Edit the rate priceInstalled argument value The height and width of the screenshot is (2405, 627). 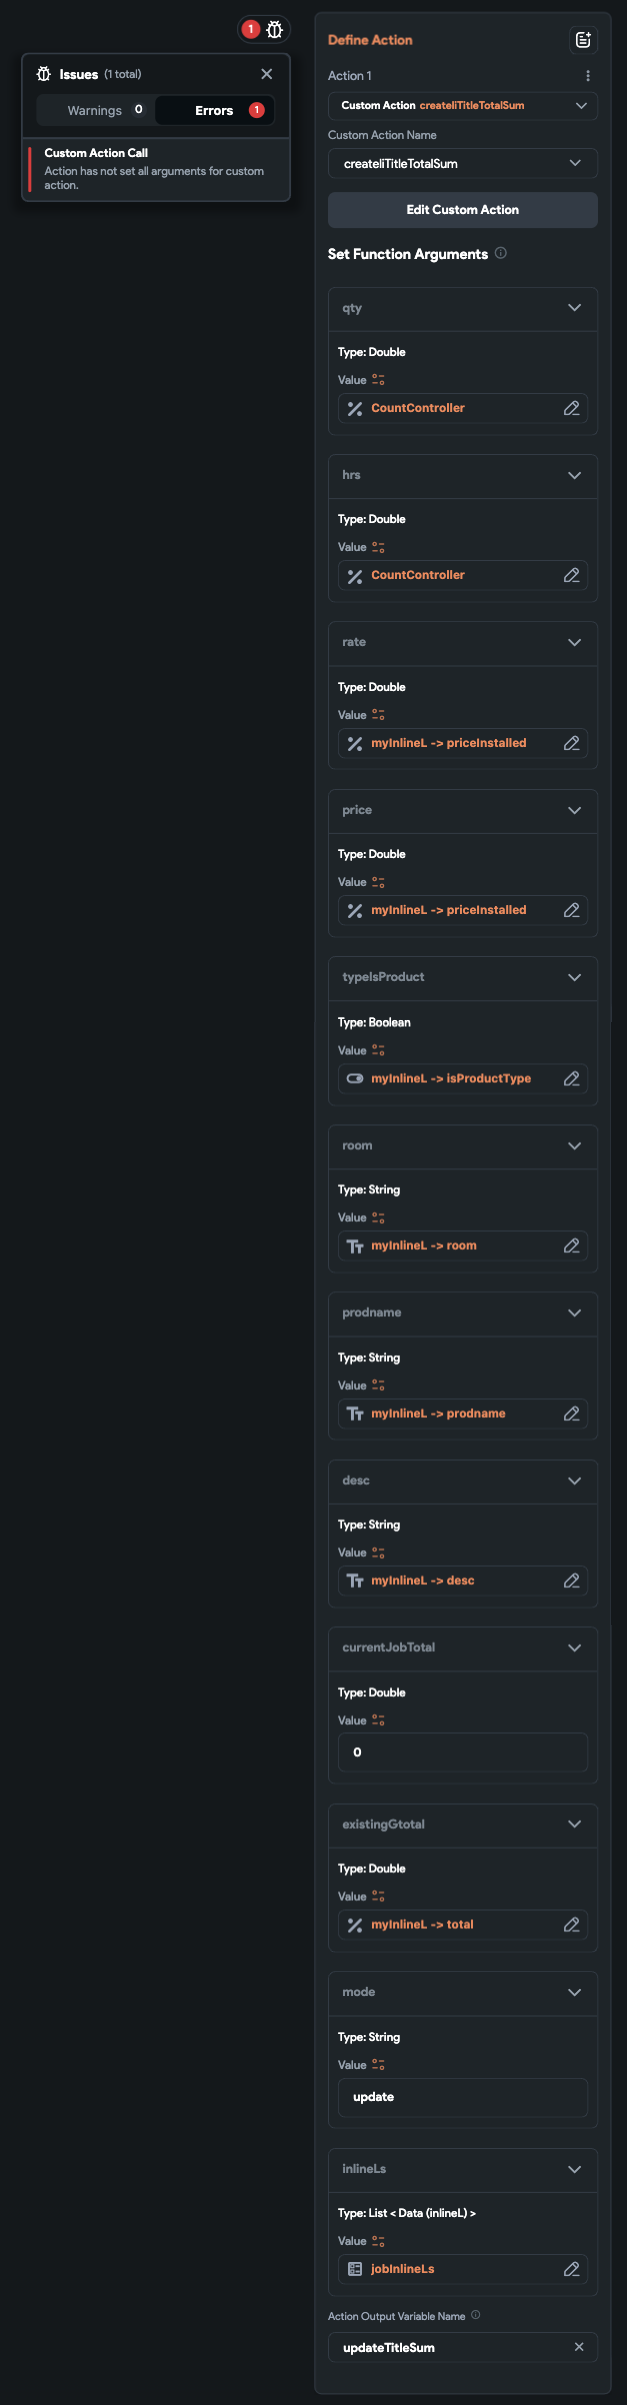571,743
